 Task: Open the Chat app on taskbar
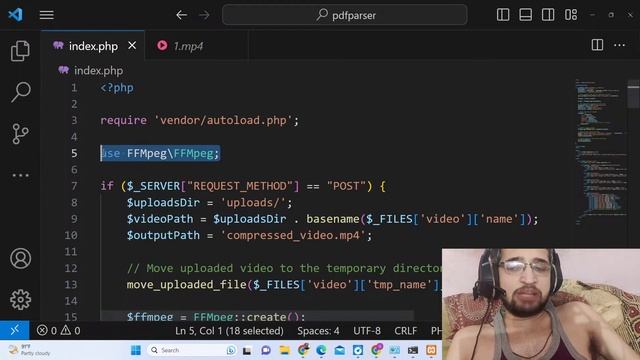click(266, 350)
